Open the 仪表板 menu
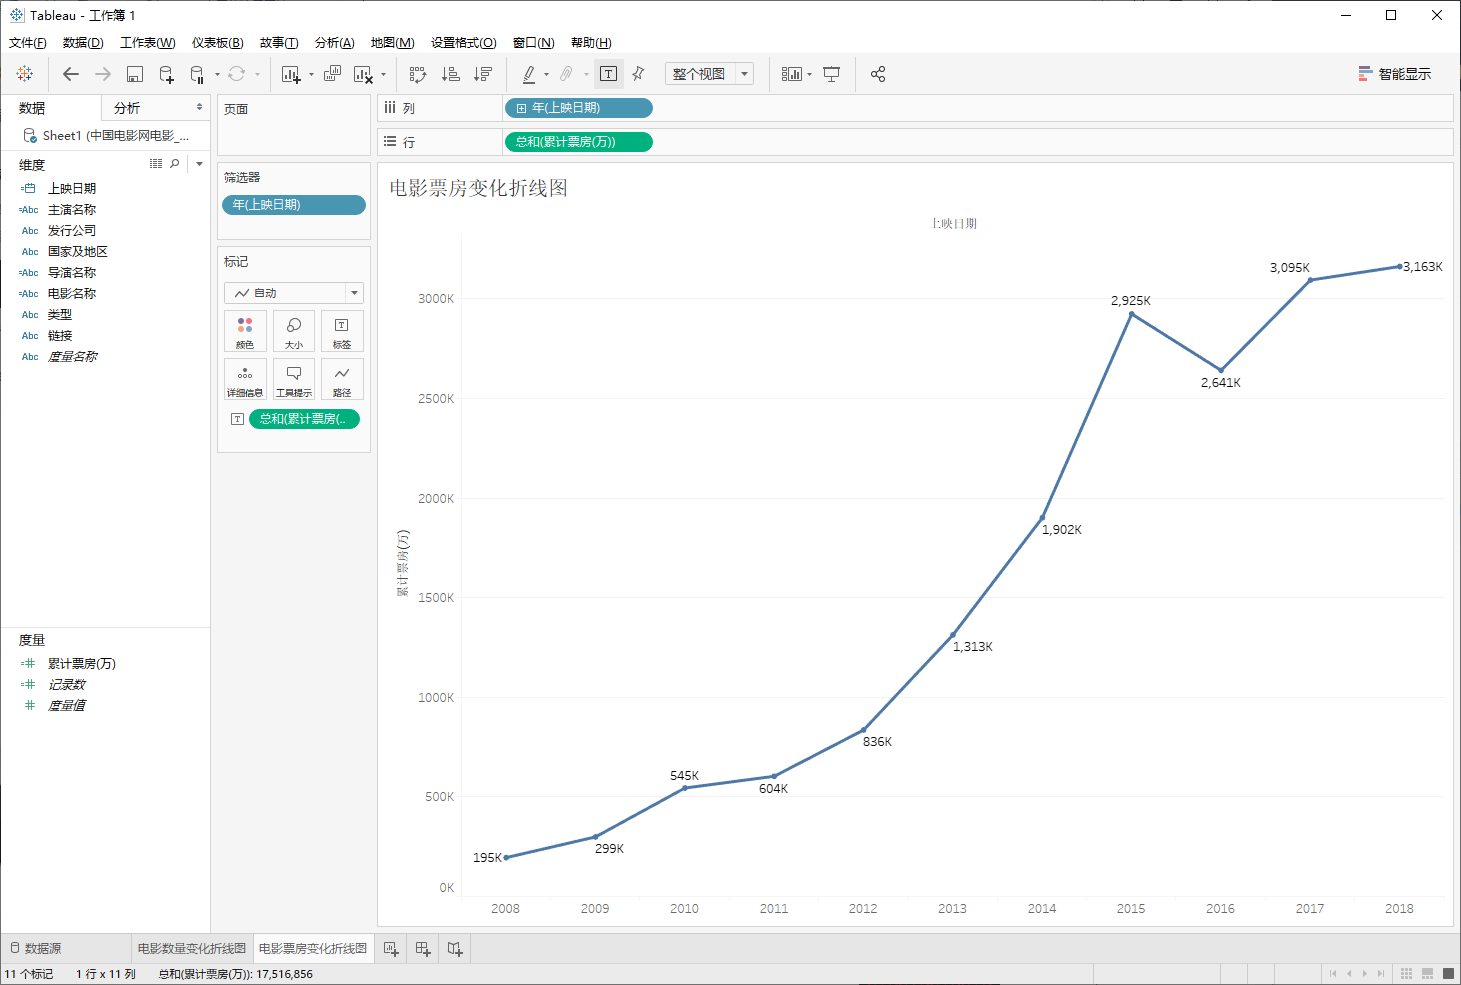This screenshot has width=1461, height=985. tap(218, 43)
